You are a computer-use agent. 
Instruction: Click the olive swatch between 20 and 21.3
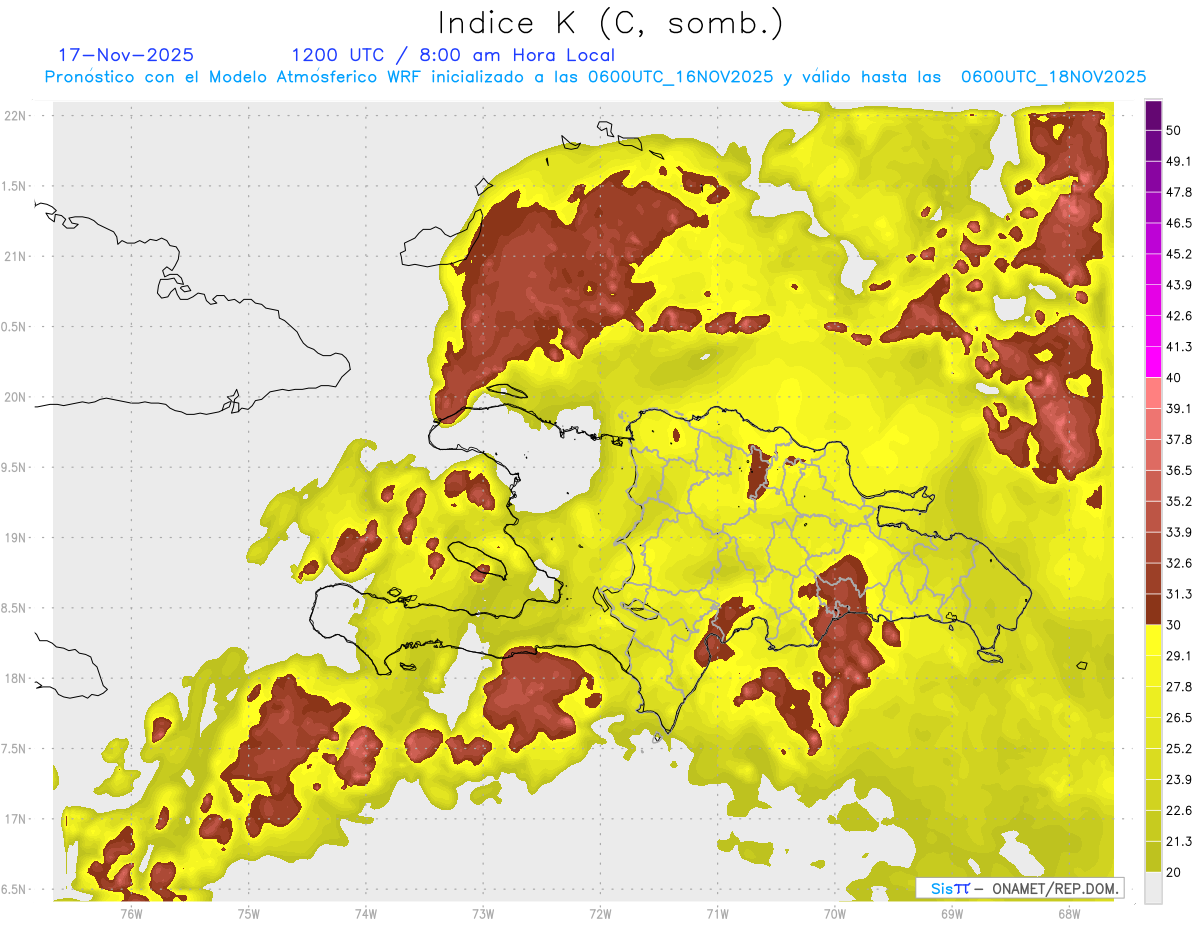[1153, 856]
